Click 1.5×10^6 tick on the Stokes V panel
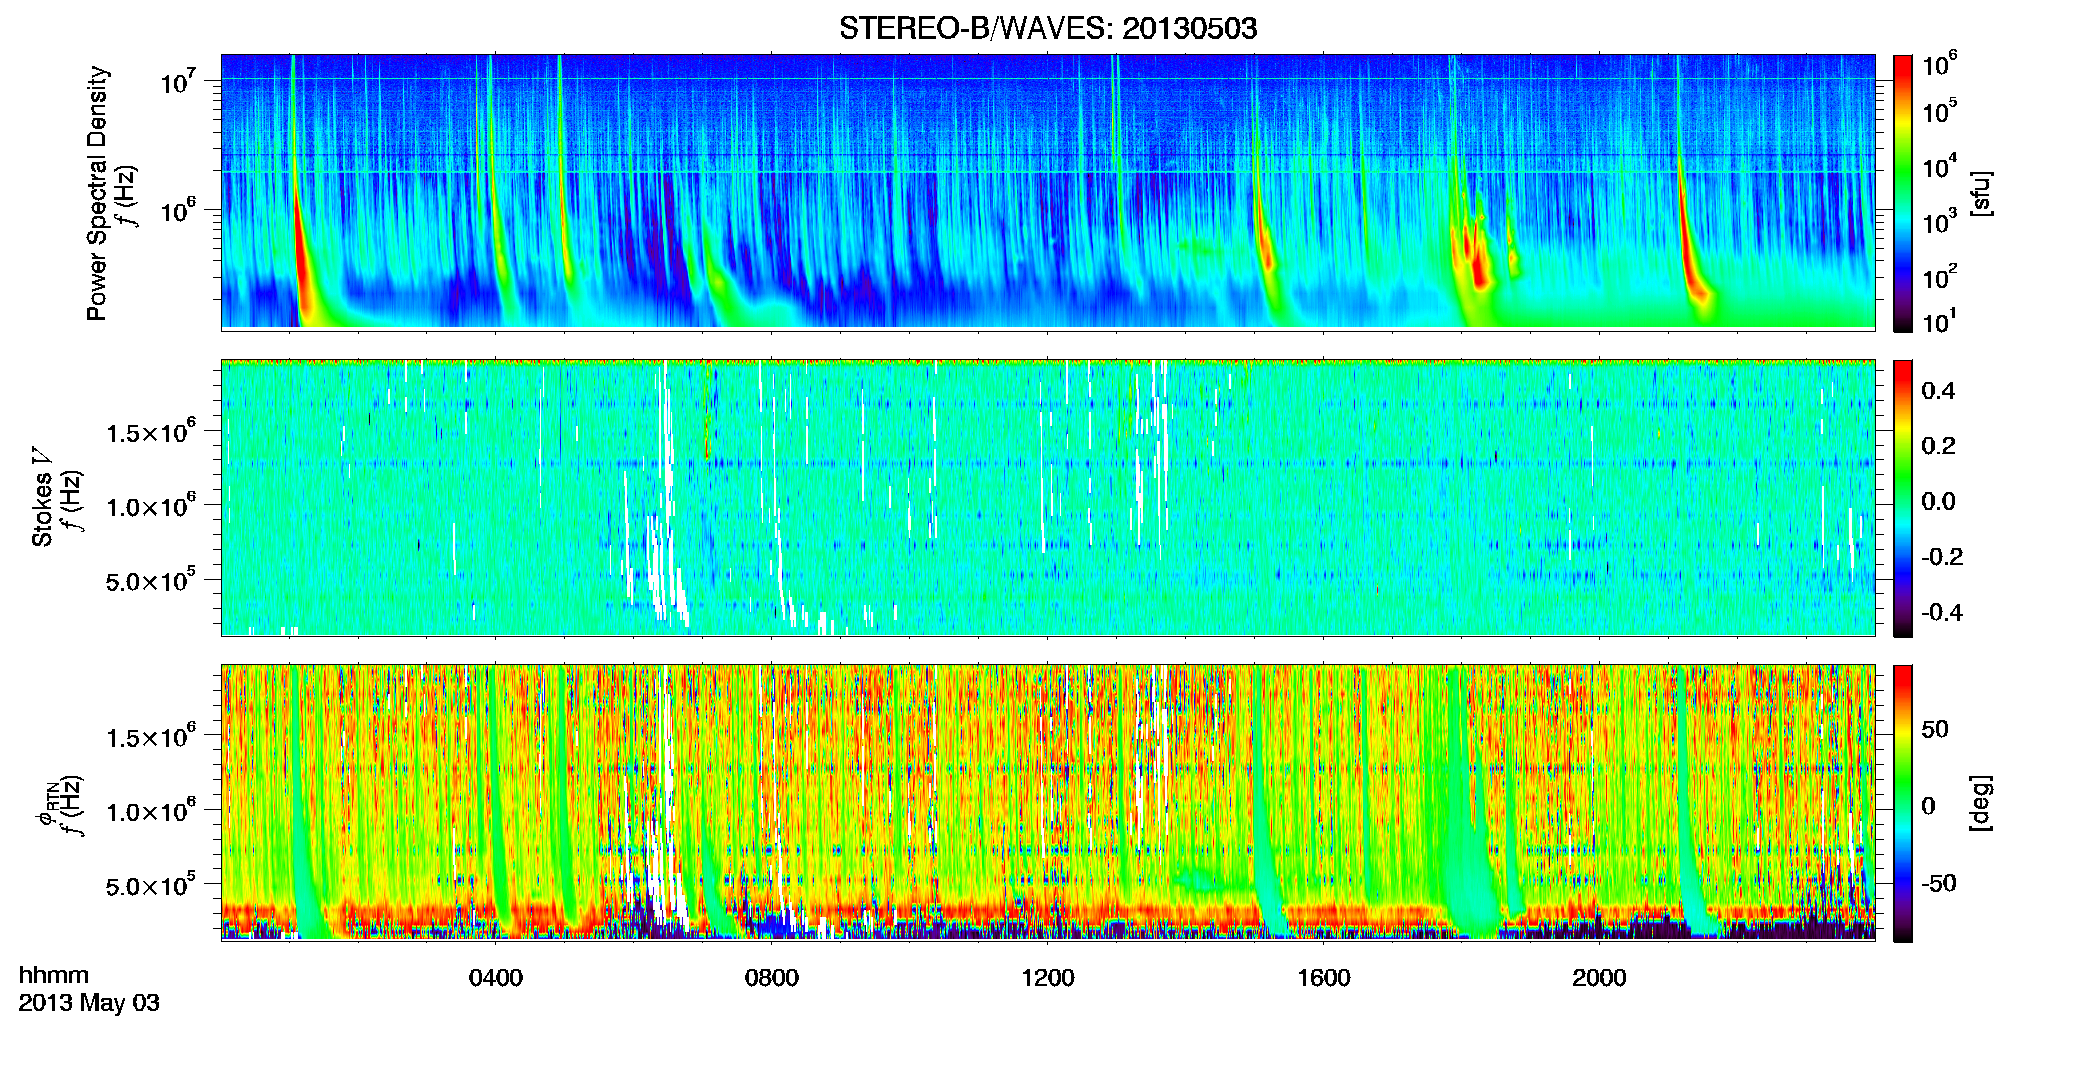The image size is (2096, 1080). [151, 431]
